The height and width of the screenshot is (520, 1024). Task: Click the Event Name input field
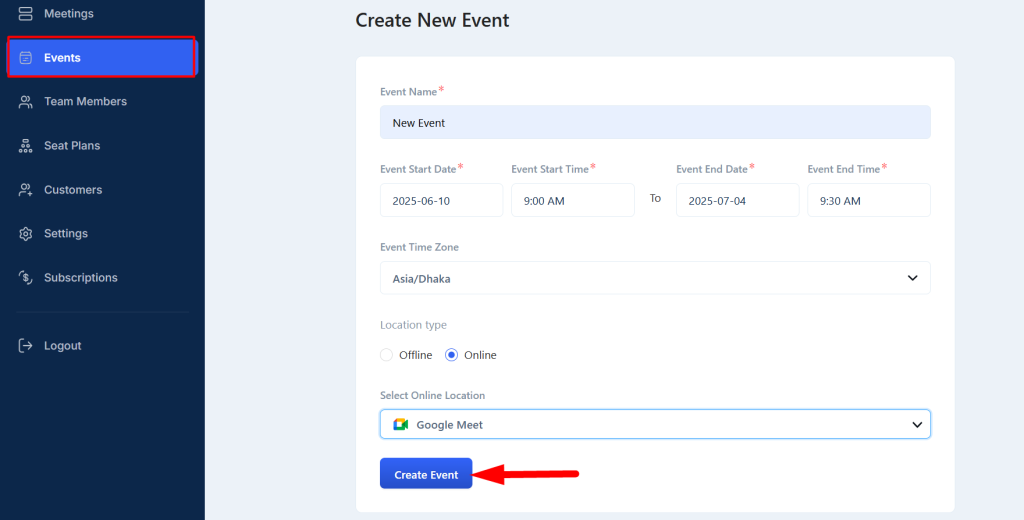655,122
